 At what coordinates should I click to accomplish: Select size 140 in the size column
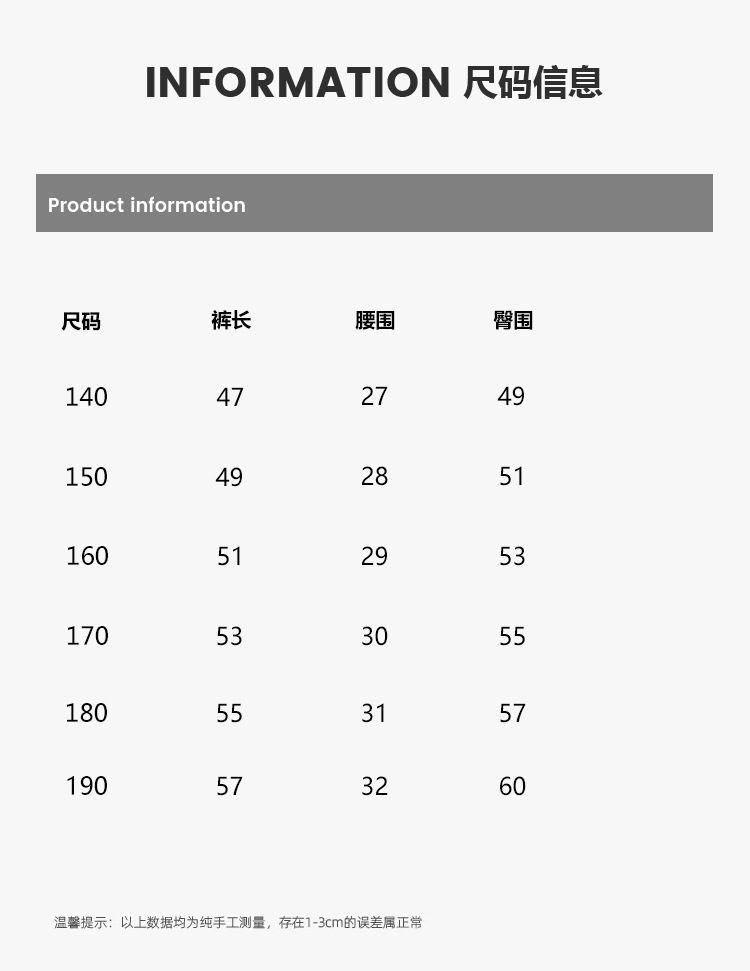(86, 397)
